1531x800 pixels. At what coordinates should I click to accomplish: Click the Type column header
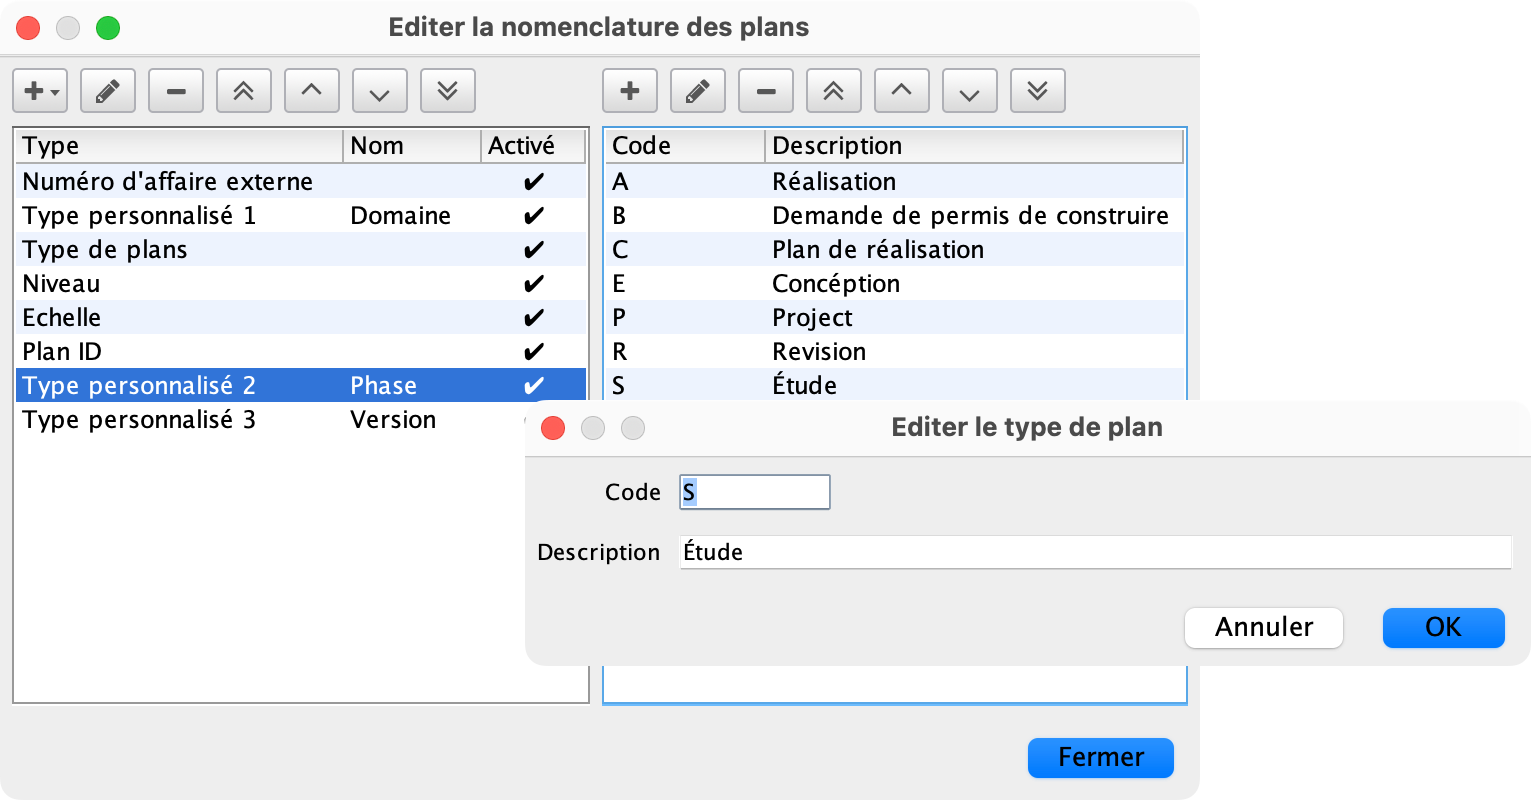click(x=180, y=146)
